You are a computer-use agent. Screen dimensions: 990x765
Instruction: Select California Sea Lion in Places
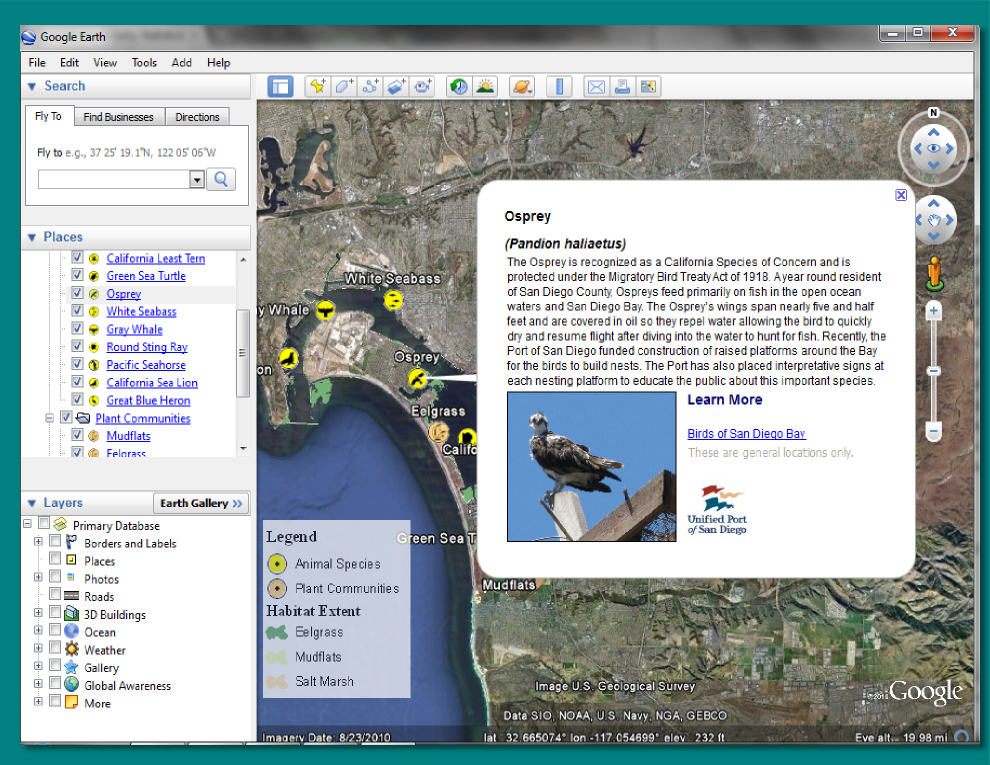(152, 382)
